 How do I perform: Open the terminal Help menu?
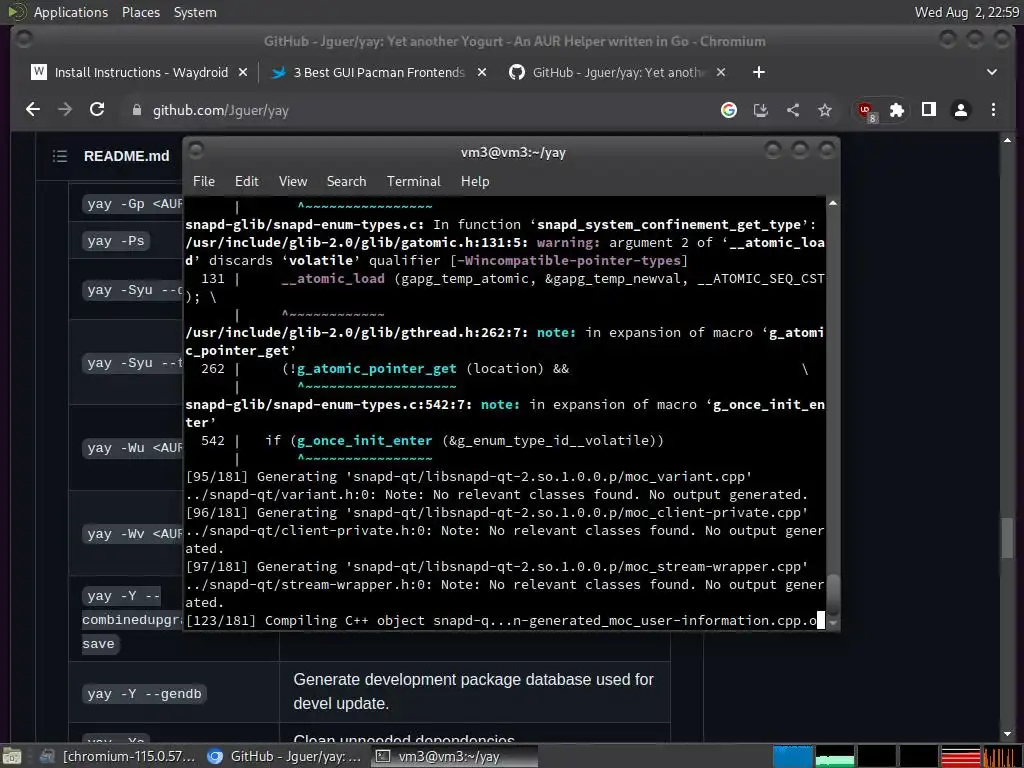click(x=475, y=181)
